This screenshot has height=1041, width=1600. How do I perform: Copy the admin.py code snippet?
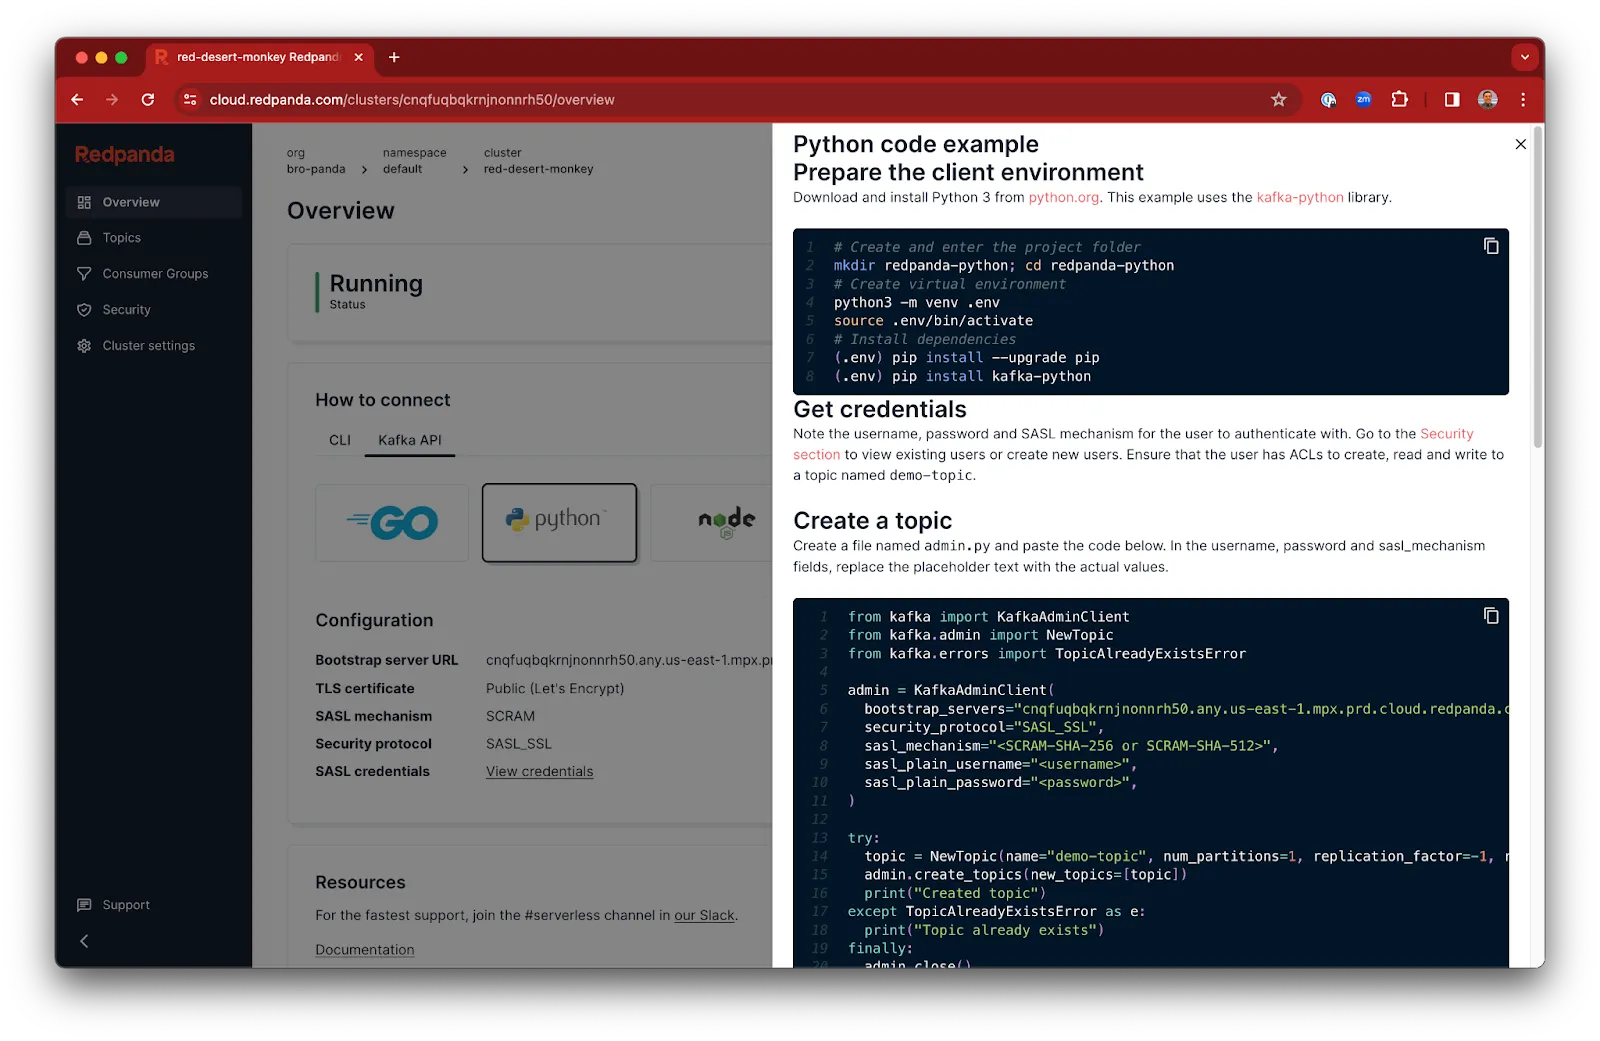point(1490,616)
